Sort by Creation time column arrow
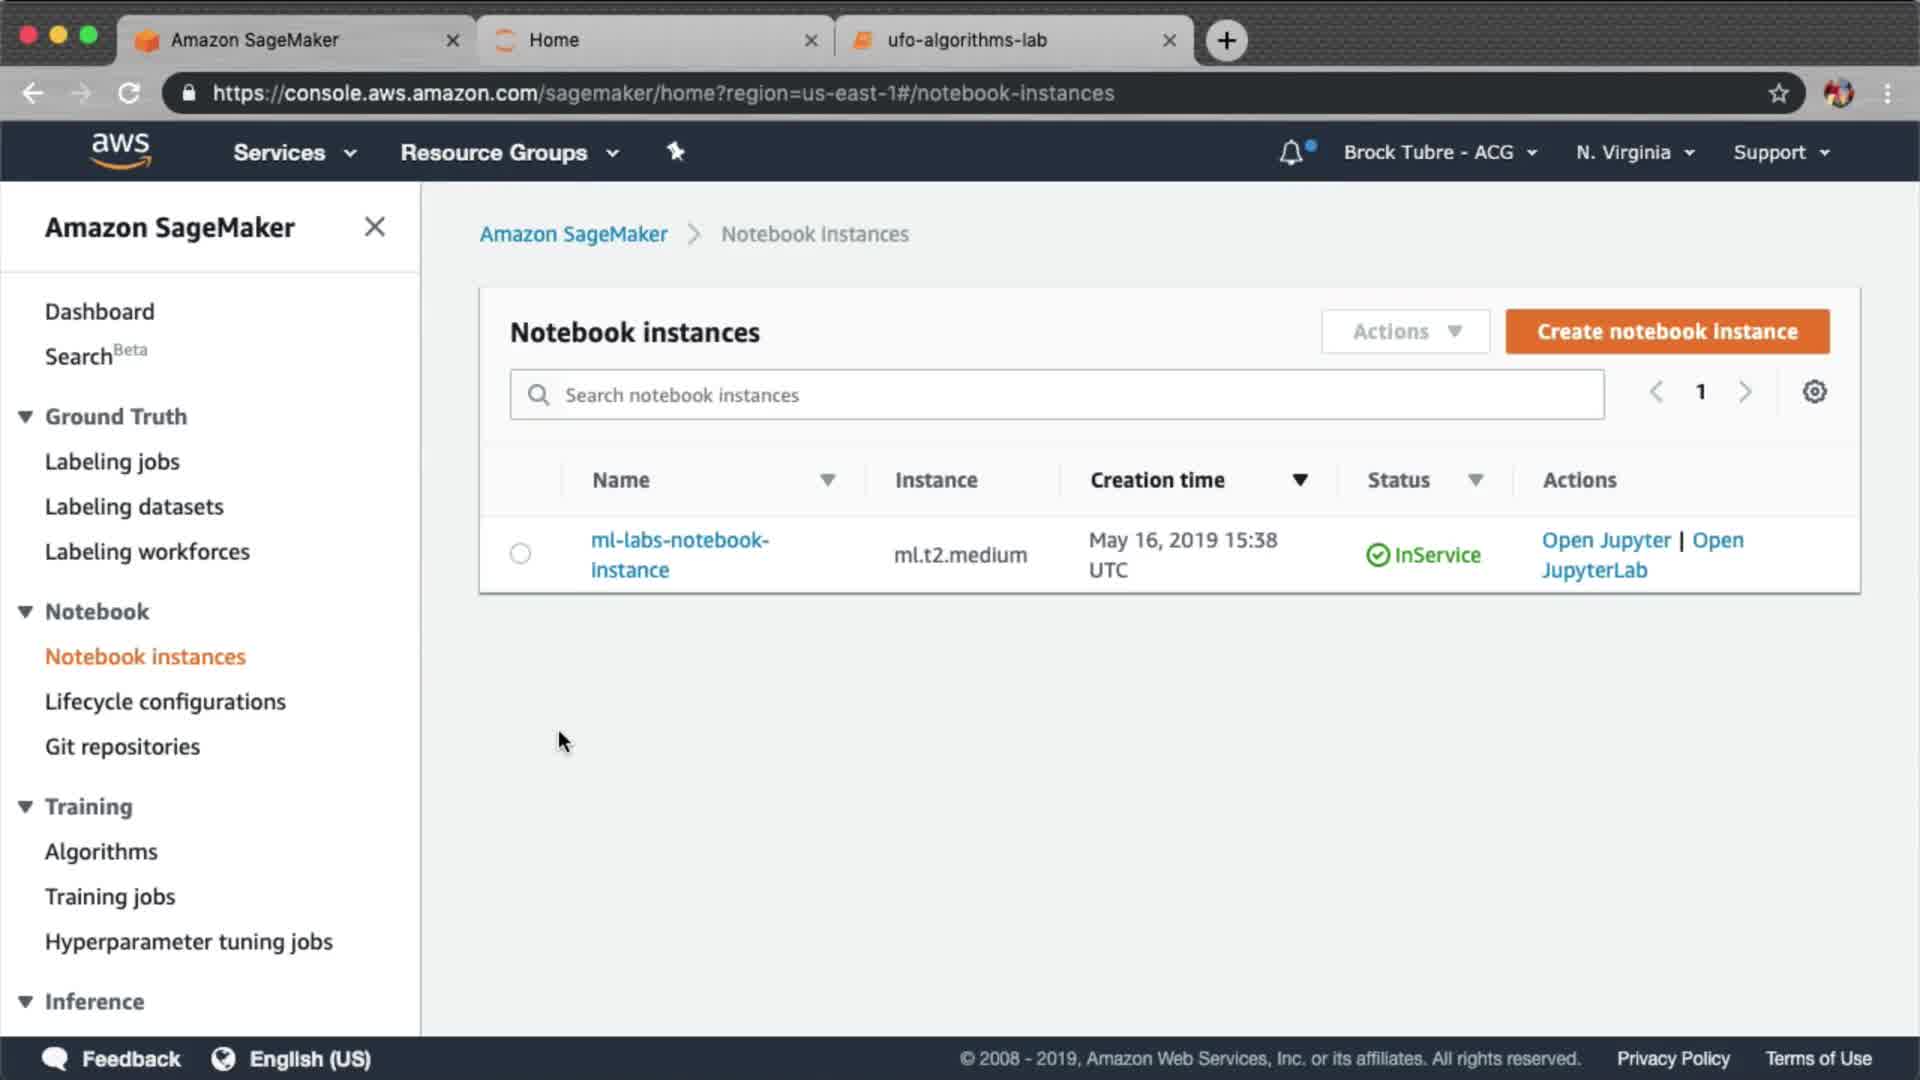The height and width of the screenshot is (1080, 1920). point(1299,480)
